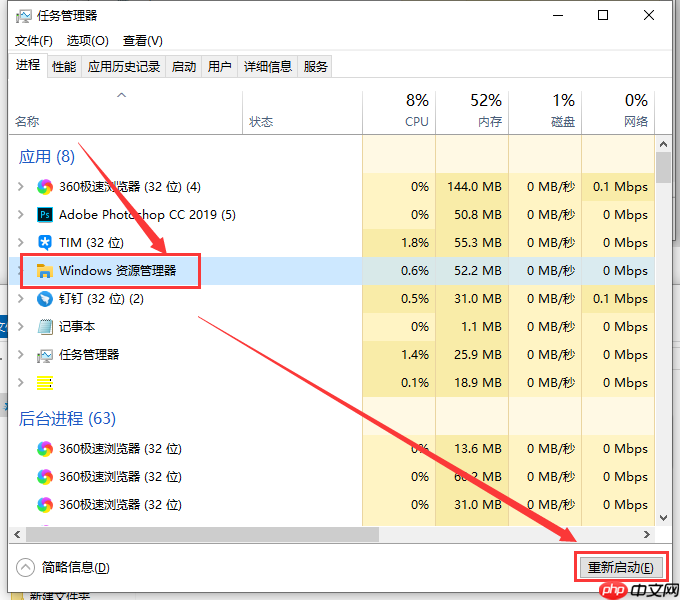Expand the unnamed yellow icon app group
The image size is (680, 600).
coord(20,383)
